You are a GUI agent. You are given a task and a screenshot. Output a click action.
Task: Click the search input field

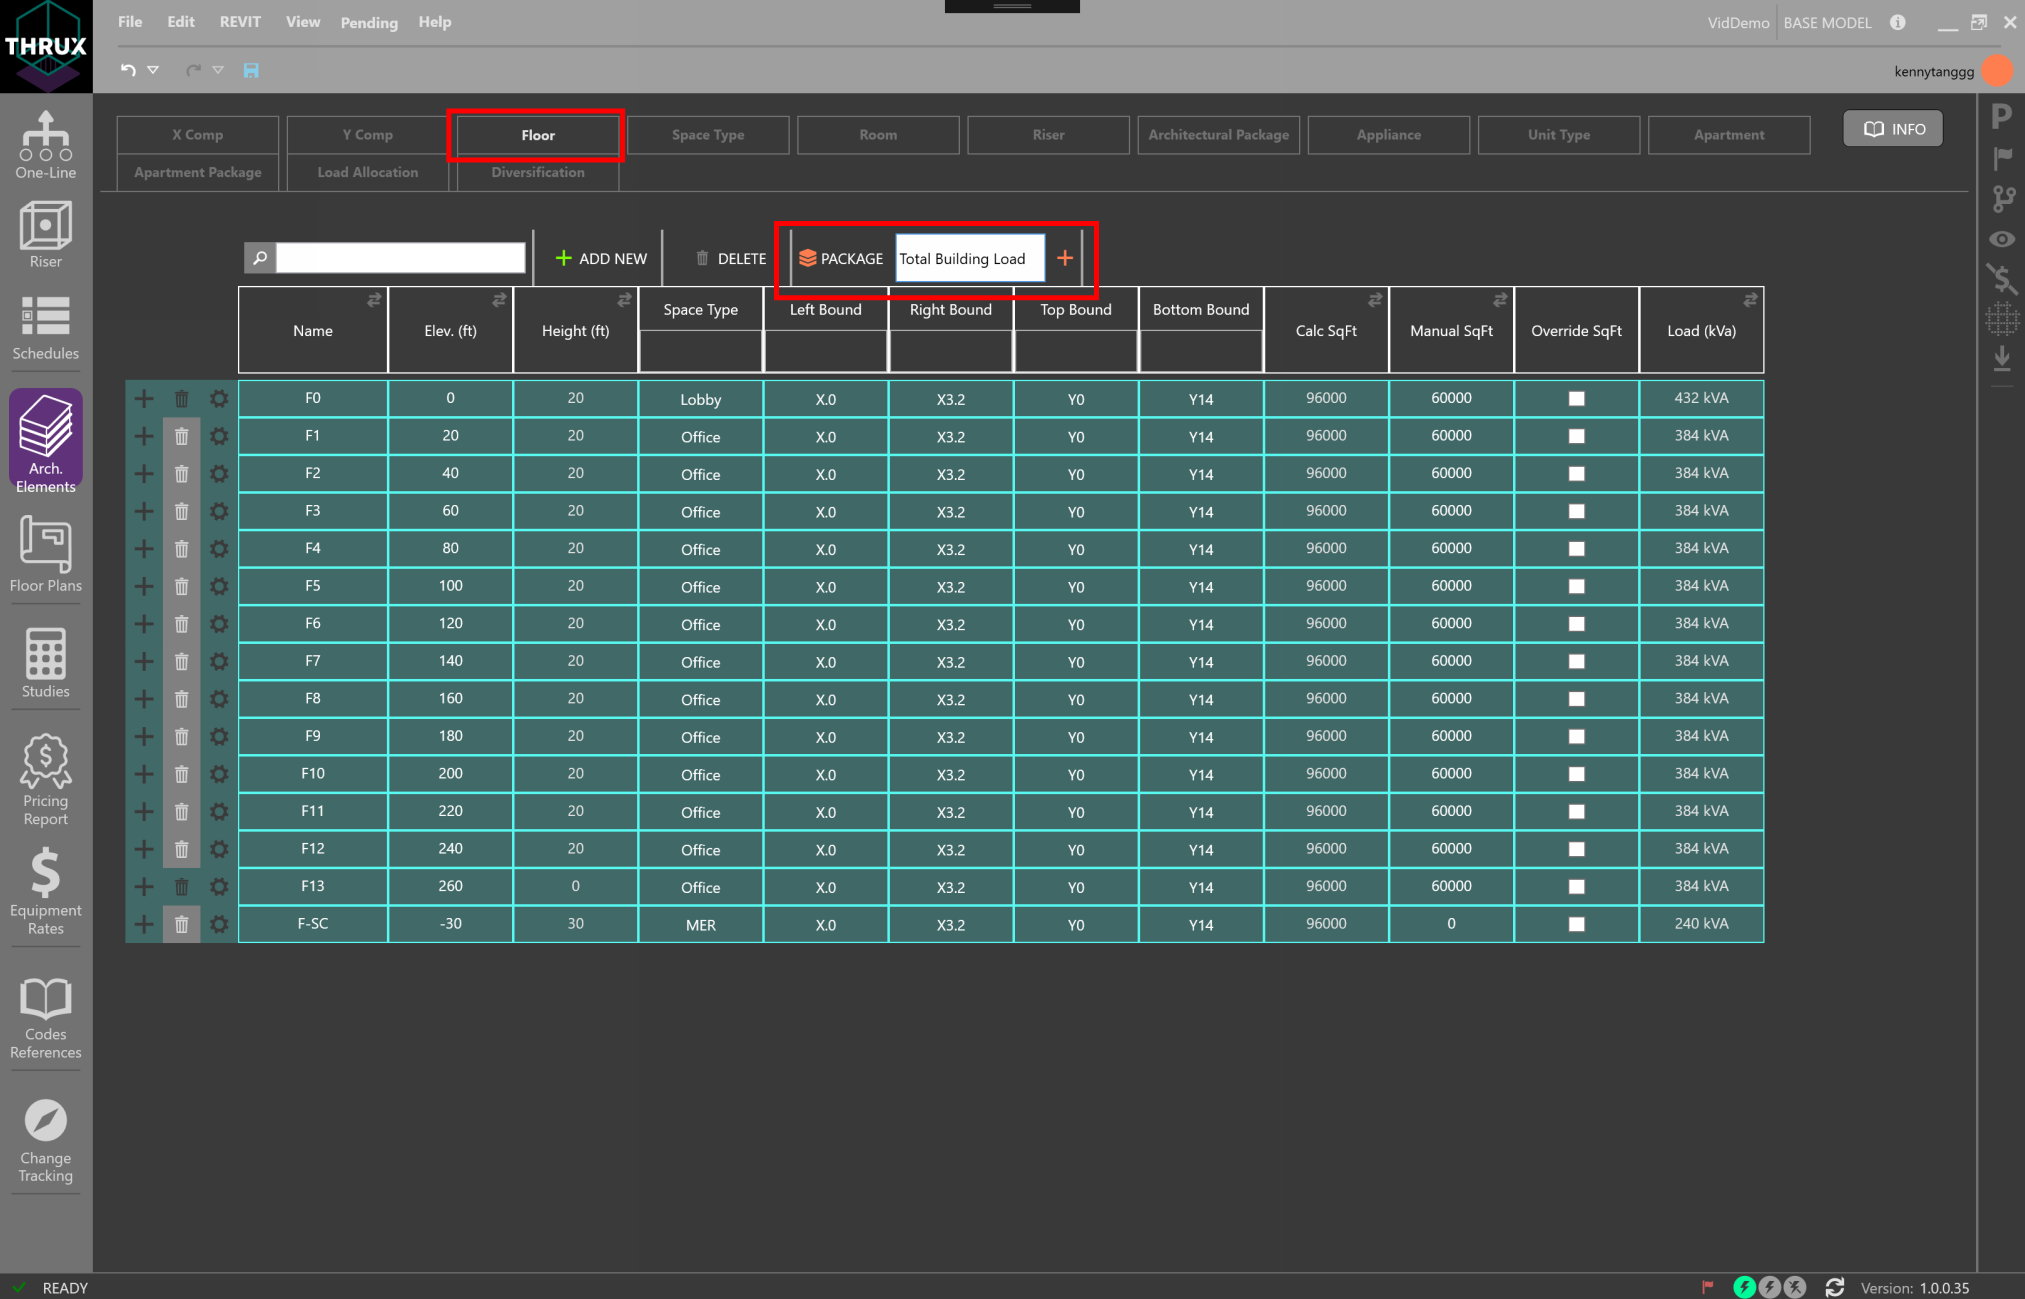(x=400, y=258)
